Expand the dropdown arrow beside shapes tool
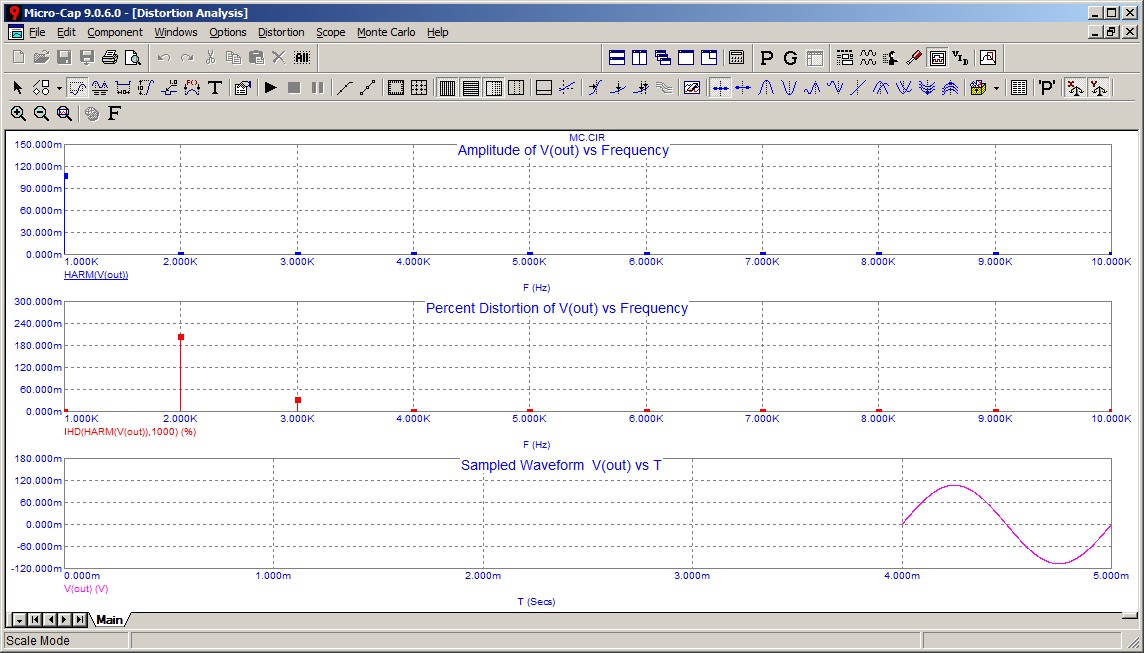The height and width of the screenshot is (653, 1144). point(59,88)
